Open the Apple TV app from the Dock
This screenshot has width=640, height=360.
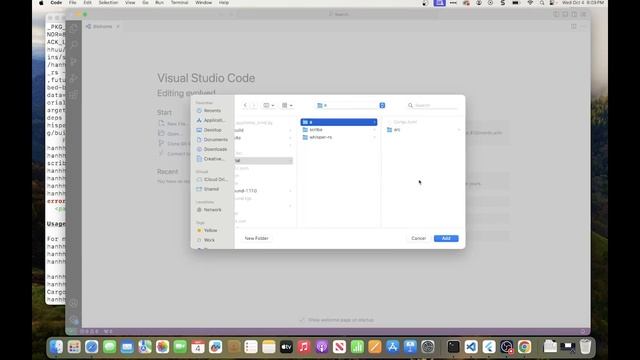tap(286, 347)
